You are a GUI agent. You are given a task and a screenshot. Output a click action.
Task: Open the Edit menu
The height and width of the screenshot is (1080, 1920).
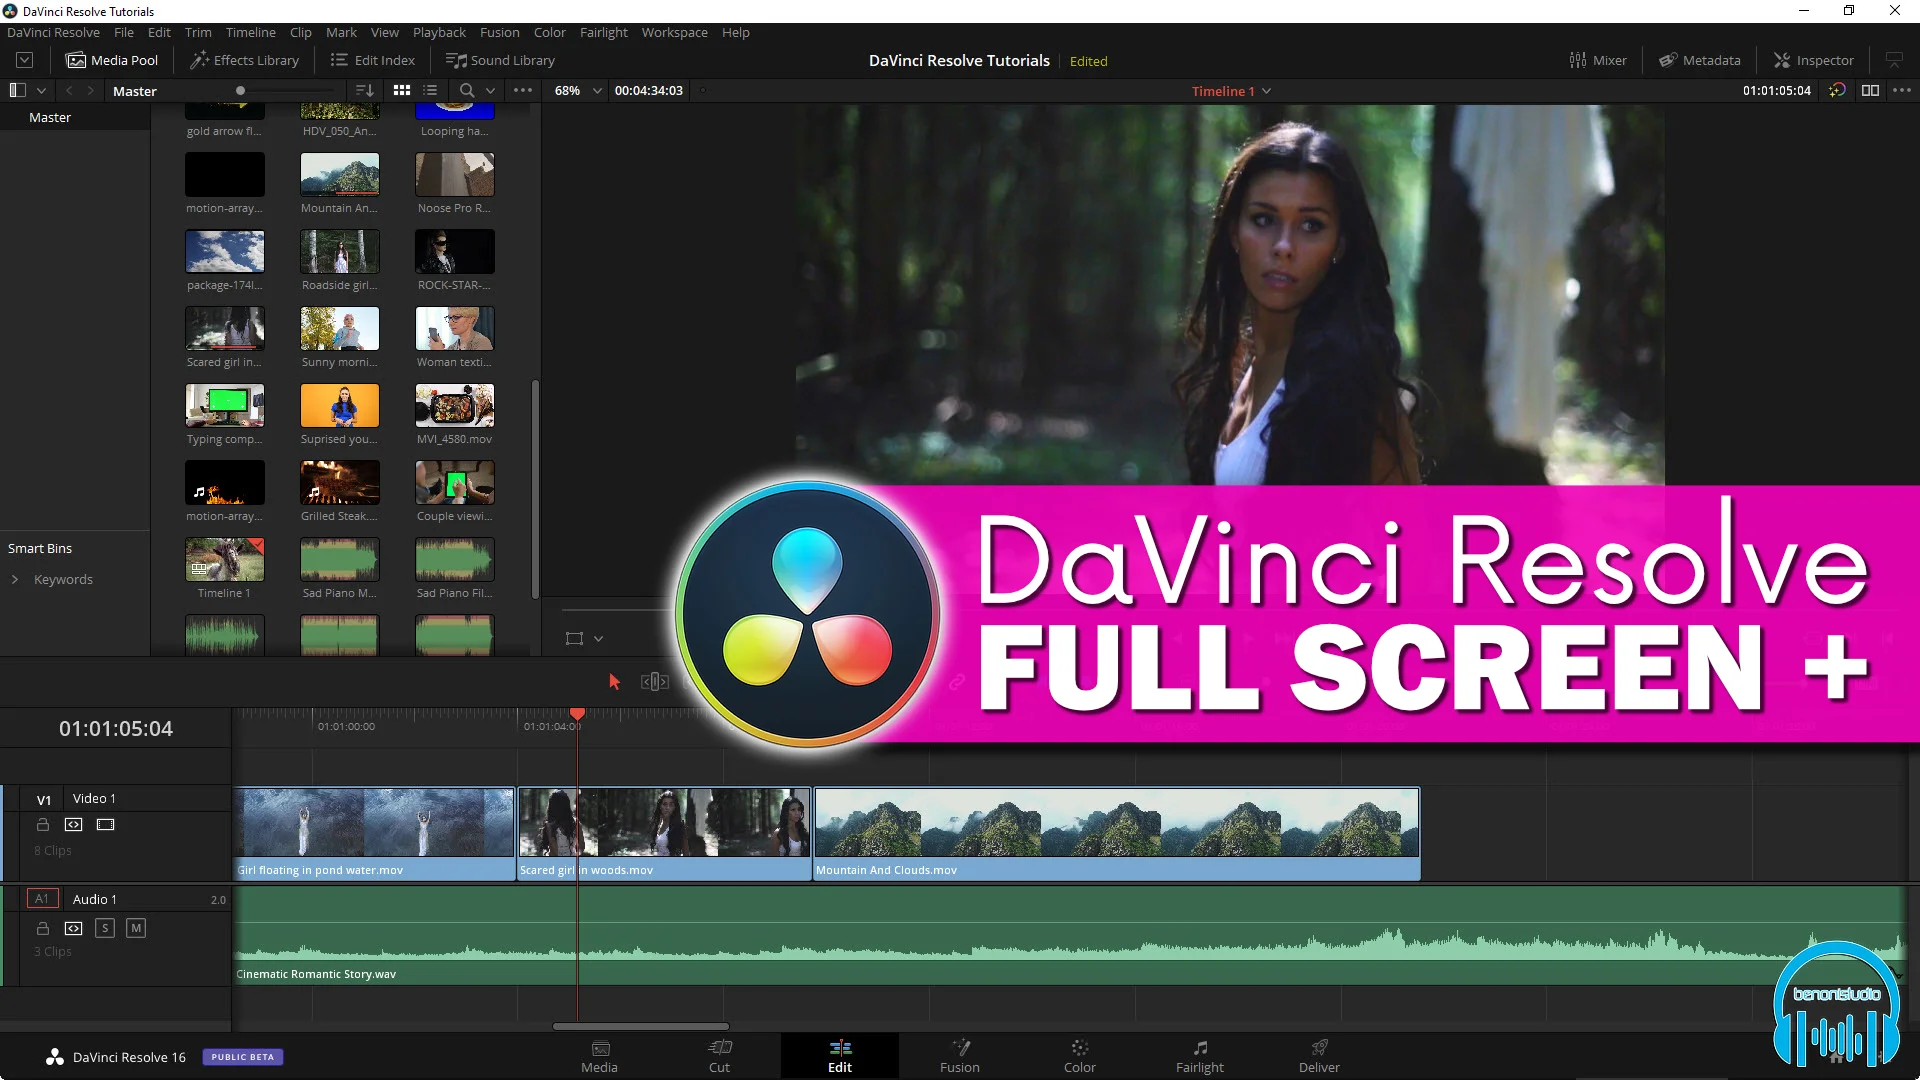158,32
